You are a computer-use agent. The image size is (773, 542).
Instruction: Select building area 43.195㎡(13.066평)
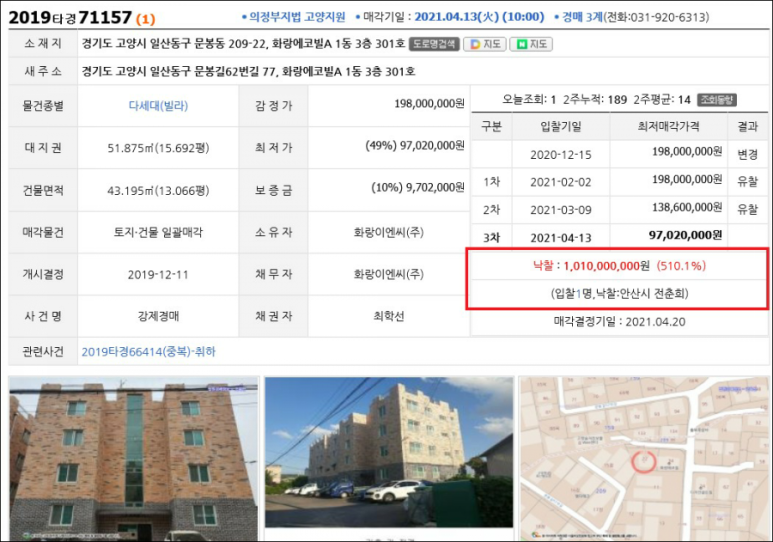[158, 190]
